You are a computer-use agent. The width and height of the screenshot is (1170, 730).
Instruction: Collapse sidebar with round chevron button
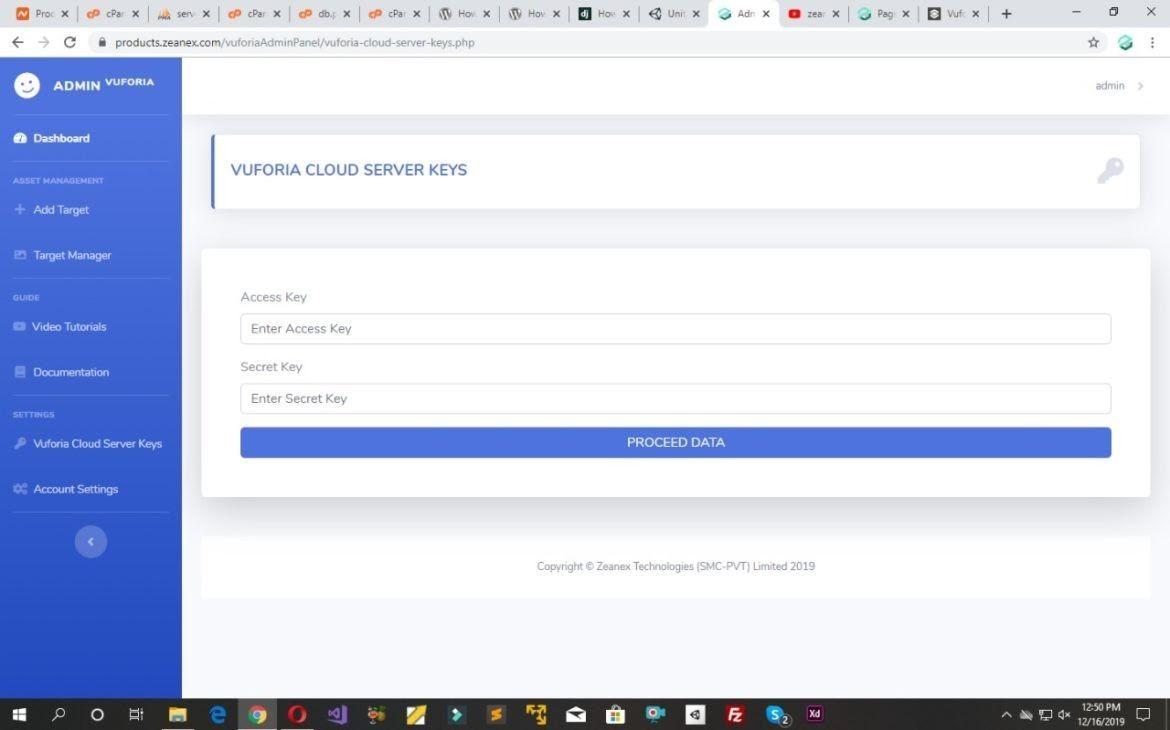coord(91,542)
